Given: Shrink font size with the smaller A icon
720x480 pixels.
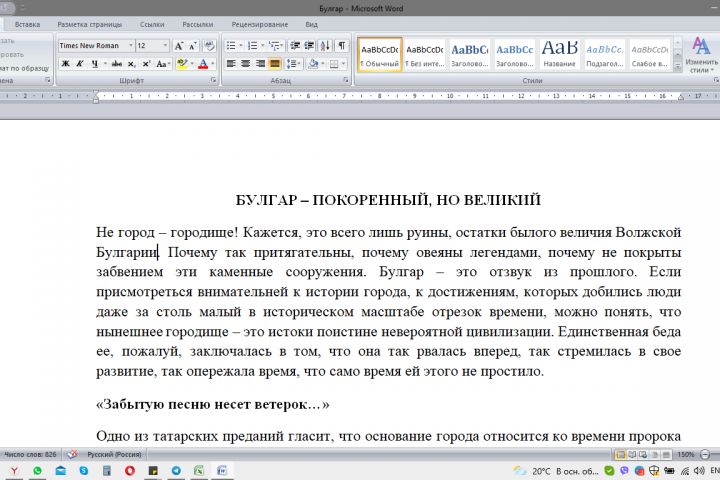Looking at the screenshot, I should click(193, 45).
